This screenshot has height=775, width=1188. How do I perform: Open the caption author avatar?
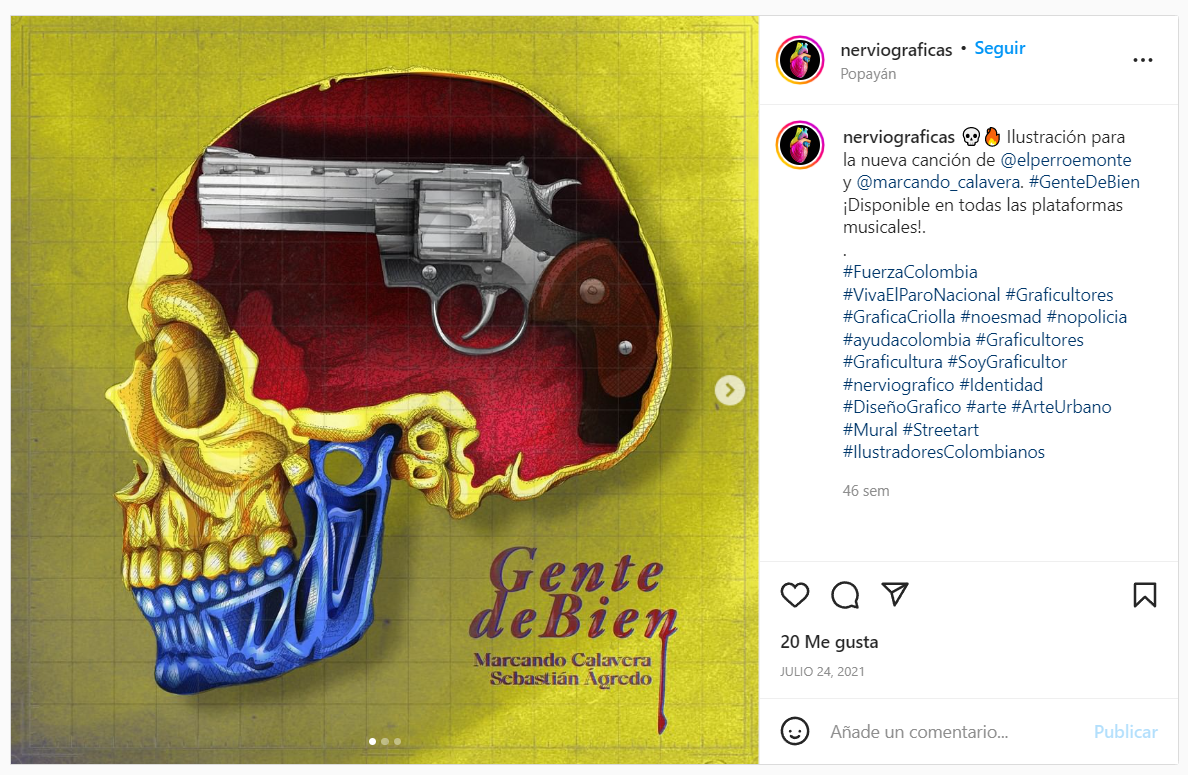coord(800,145)
